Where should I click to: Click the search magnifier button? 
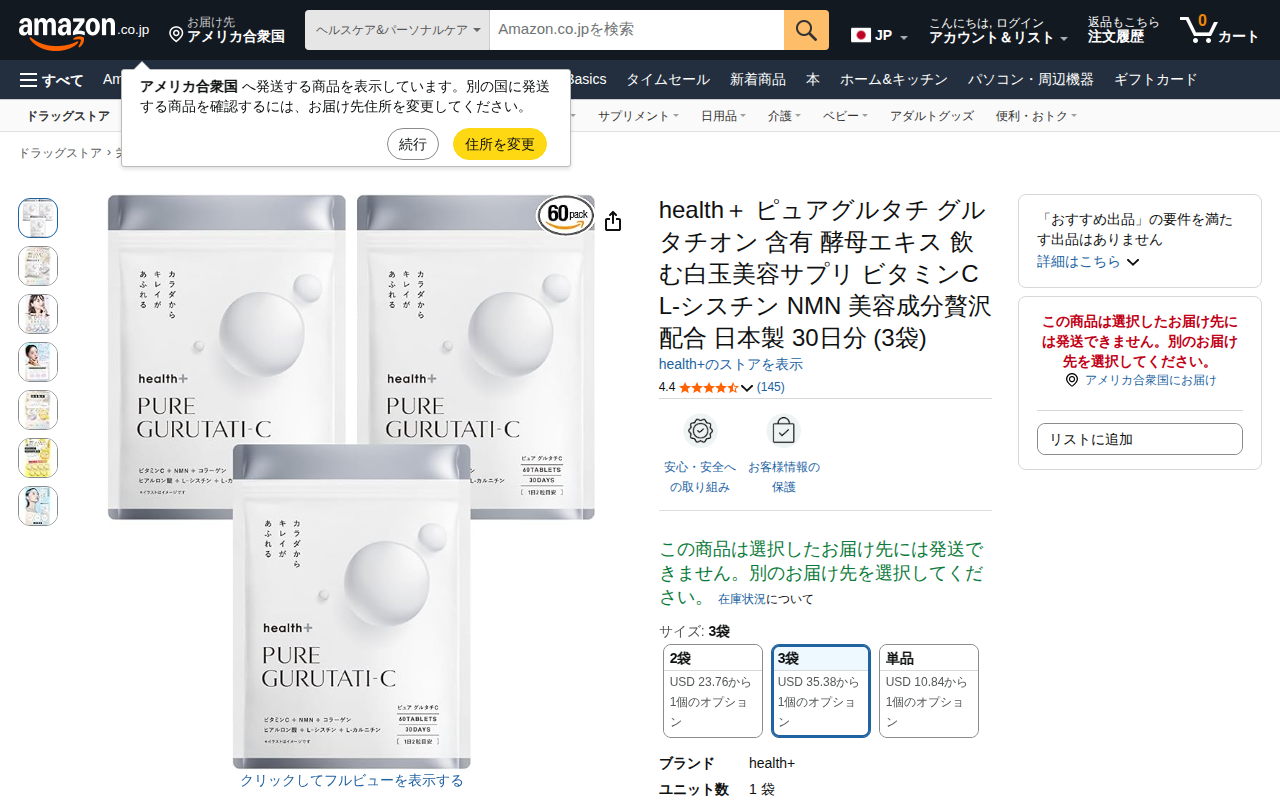(x=806, y=30)
